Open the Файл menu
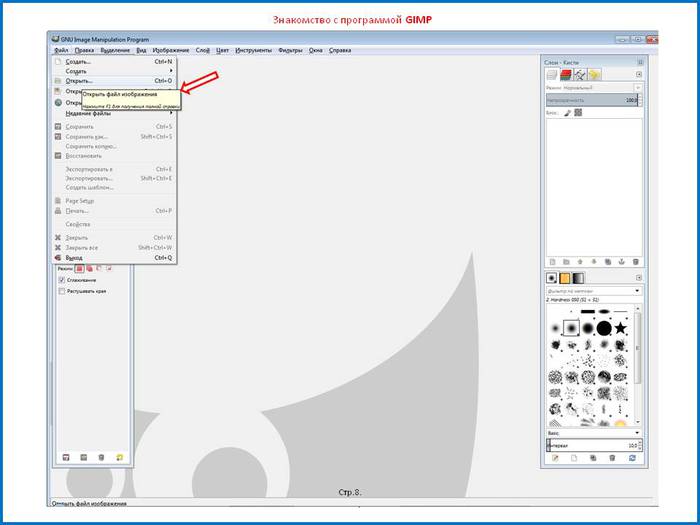Screen dimensions: 700x525 click(61, 50)
